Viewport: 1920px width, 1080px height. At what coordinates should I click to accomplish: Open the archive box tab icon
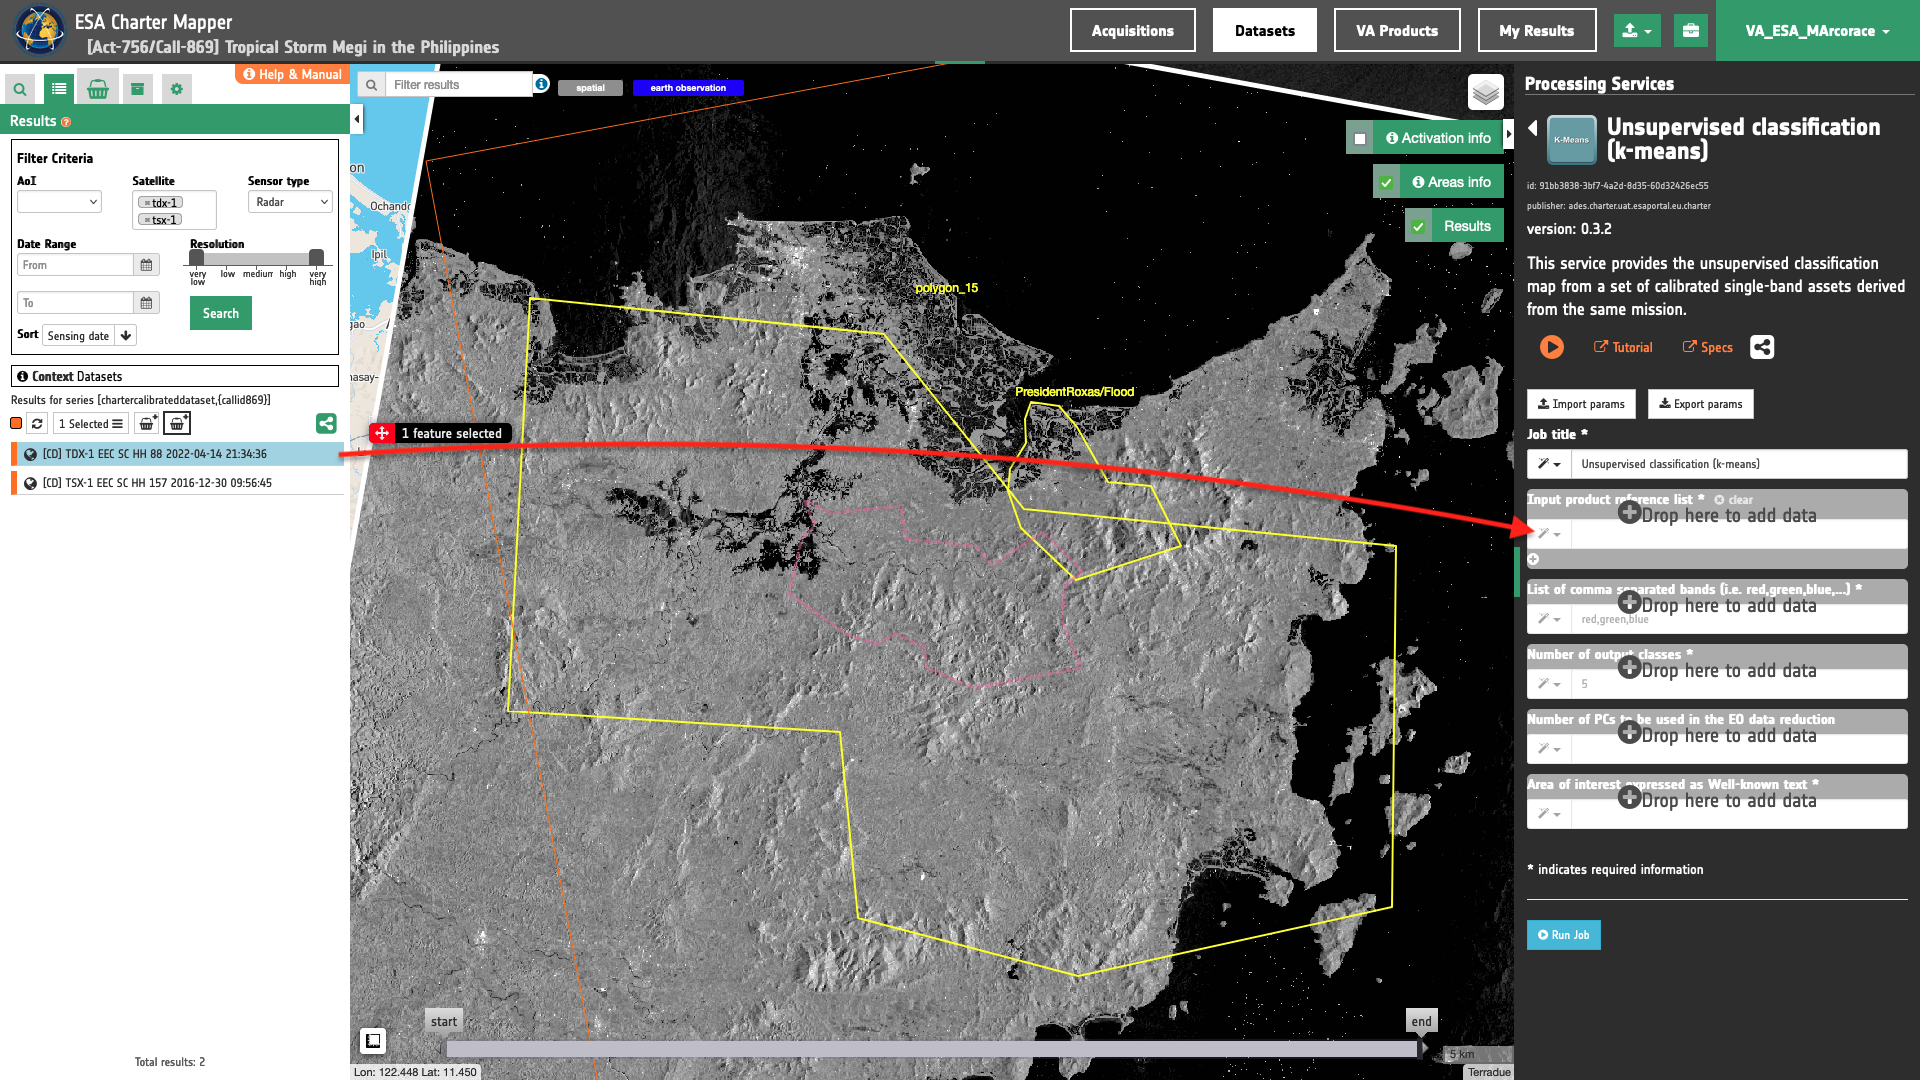point(138,89)
